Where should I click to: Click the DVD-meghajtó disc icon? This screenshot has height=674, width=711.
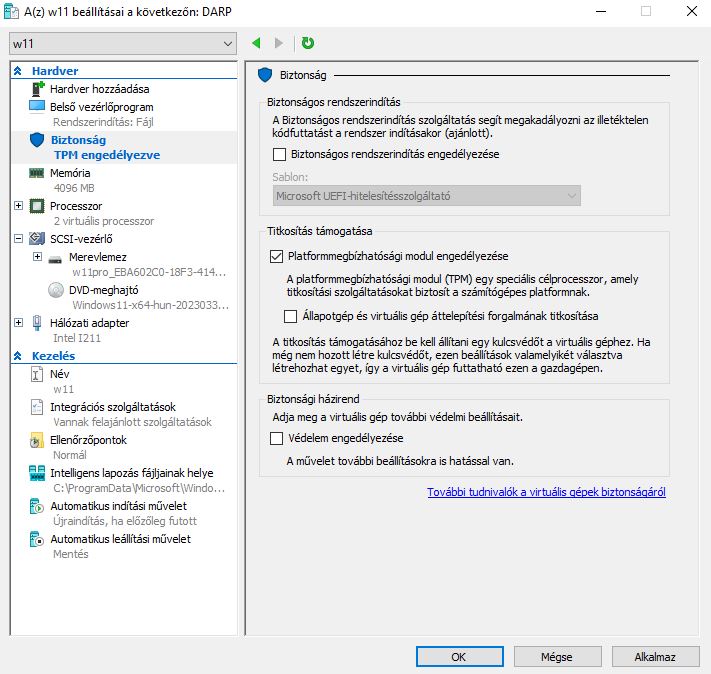[x=57, y=289]
